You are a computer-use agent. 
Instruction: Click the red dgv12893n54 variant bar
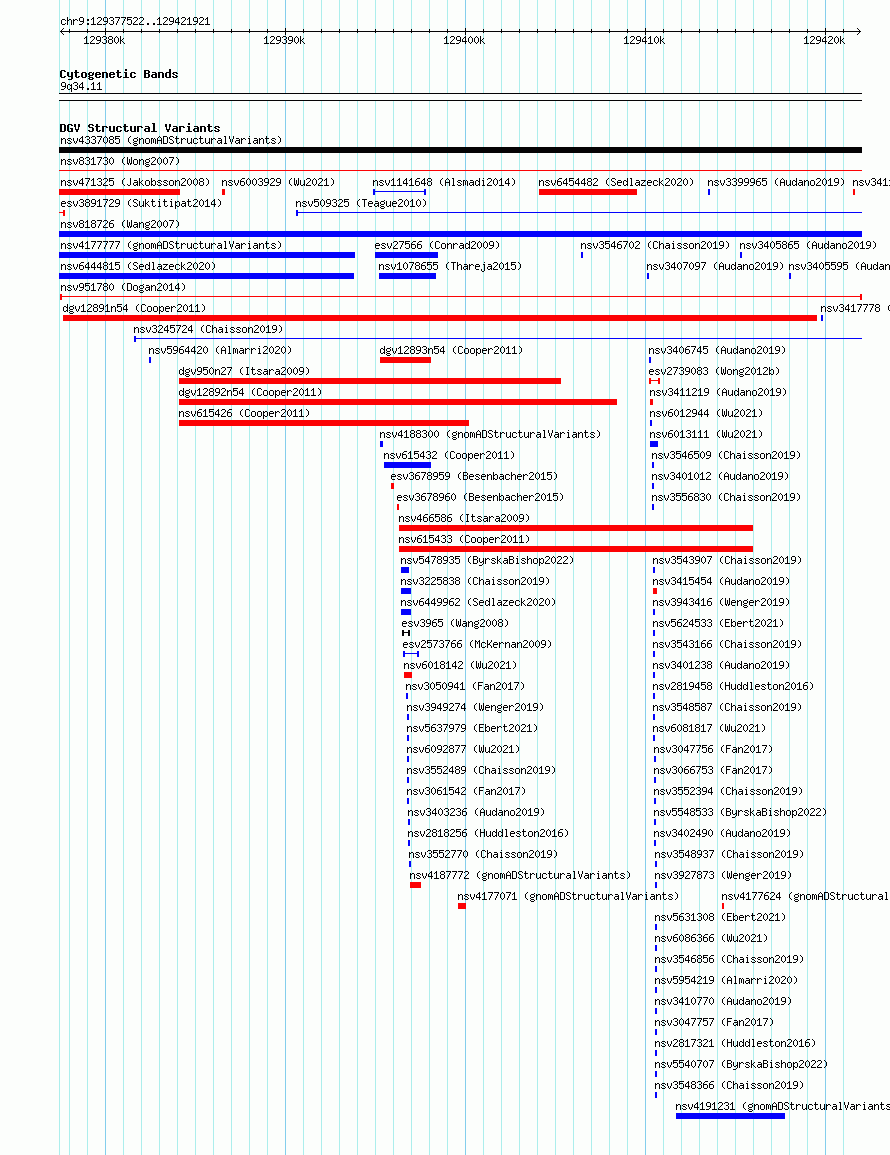coord(405,360)
